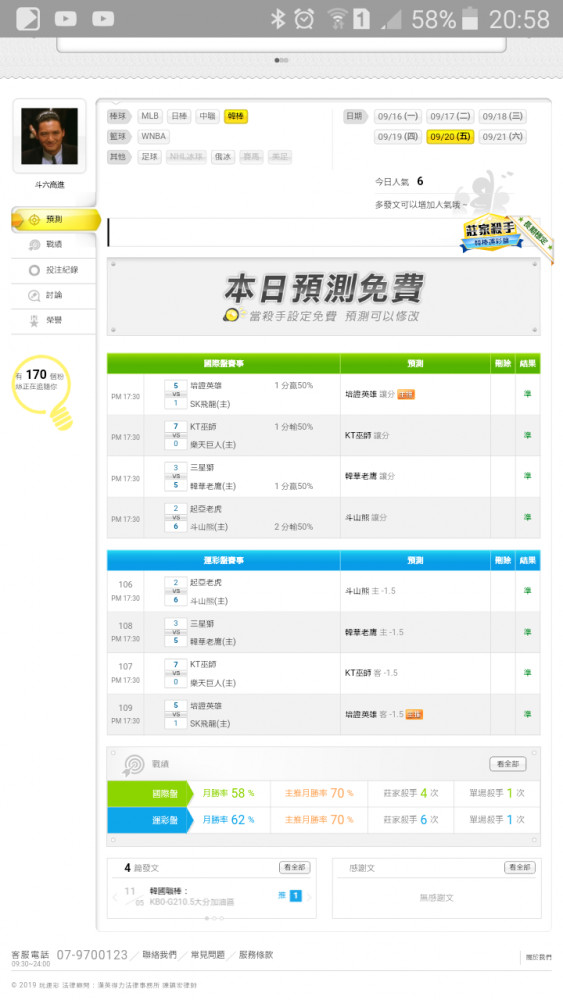Open 投注紀錄 in the sidebar
The image size is (563, 1000).
point(54,270)
